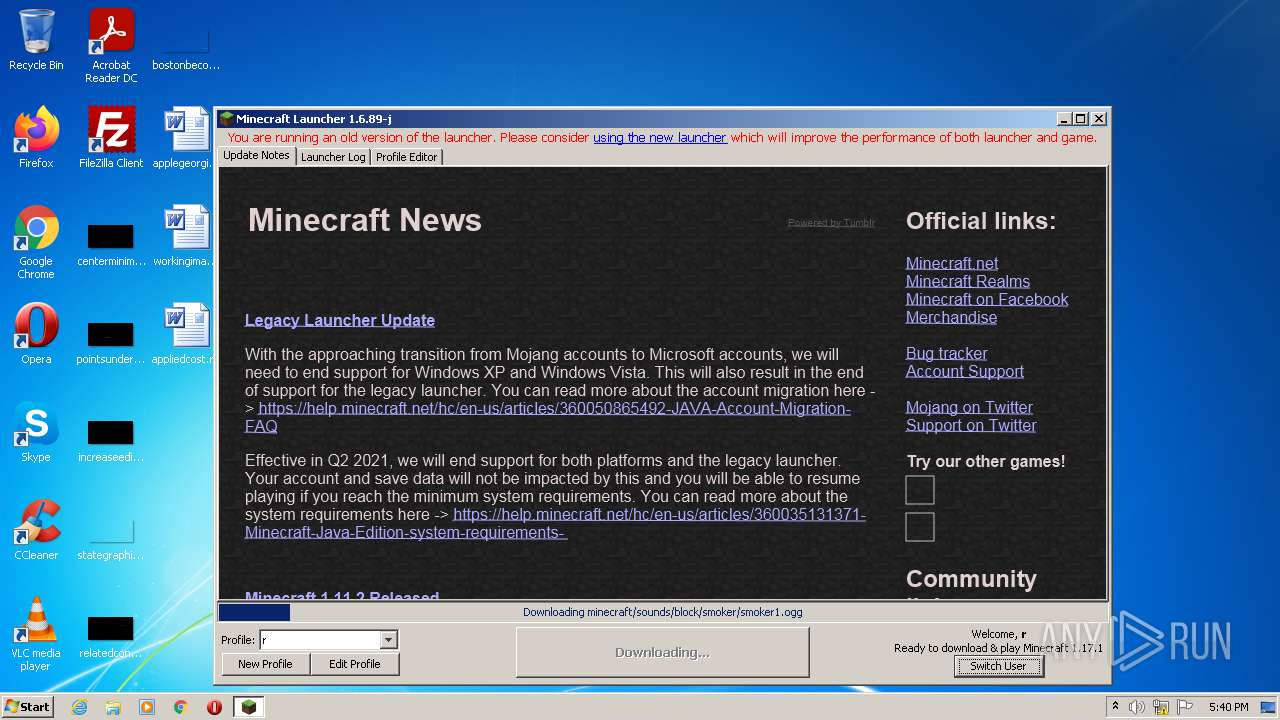Open Bug tracker link
The image size is (1280, 720).
(946, 353)
